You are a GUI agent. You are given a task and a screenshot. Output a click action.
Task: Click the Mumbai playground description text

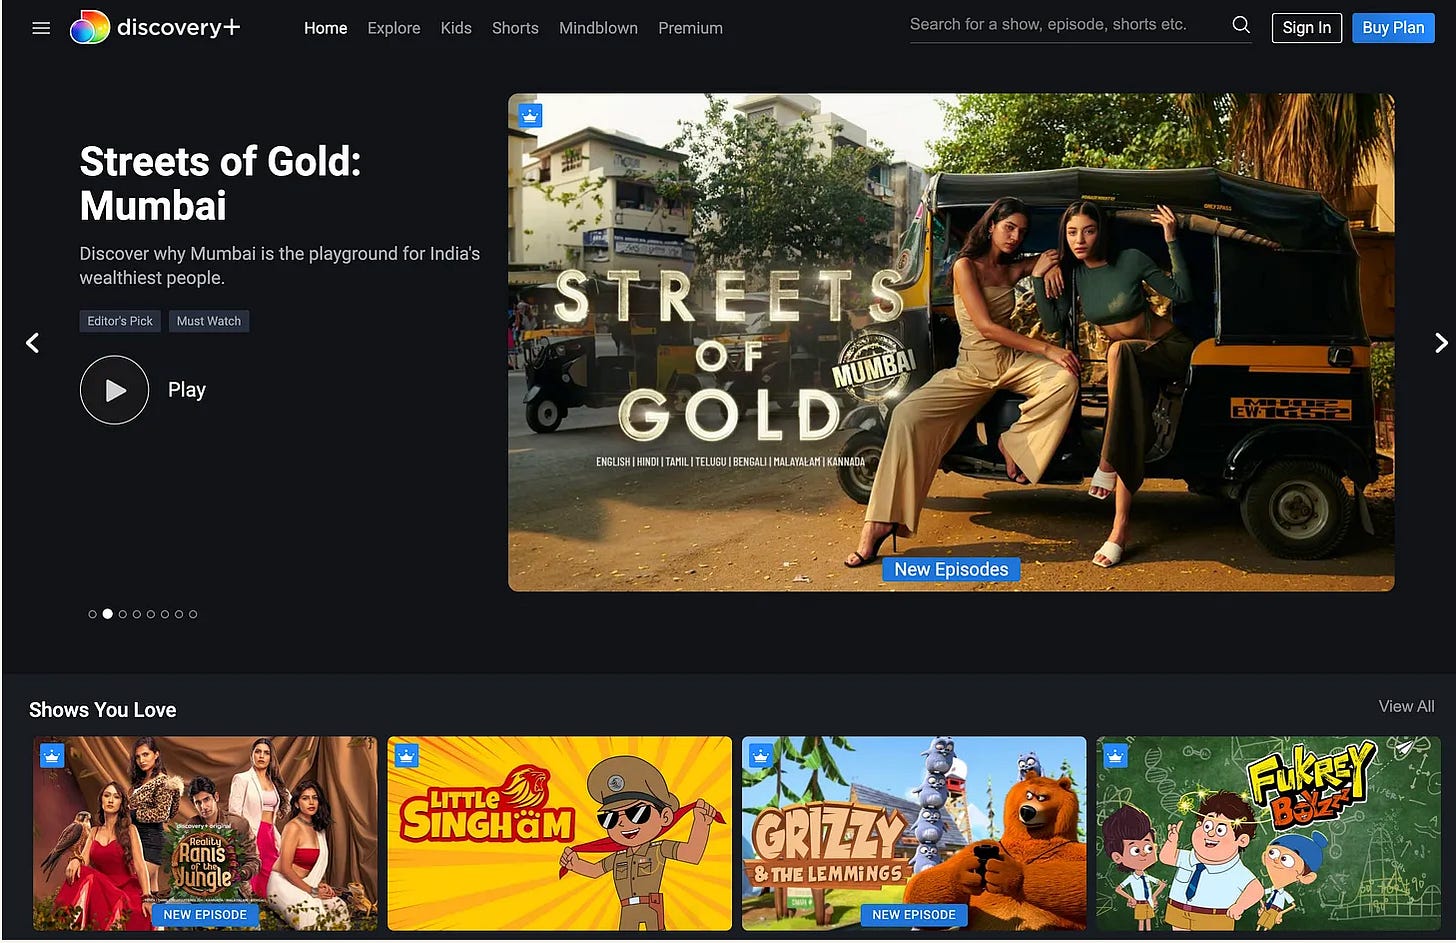coord(280,266)
